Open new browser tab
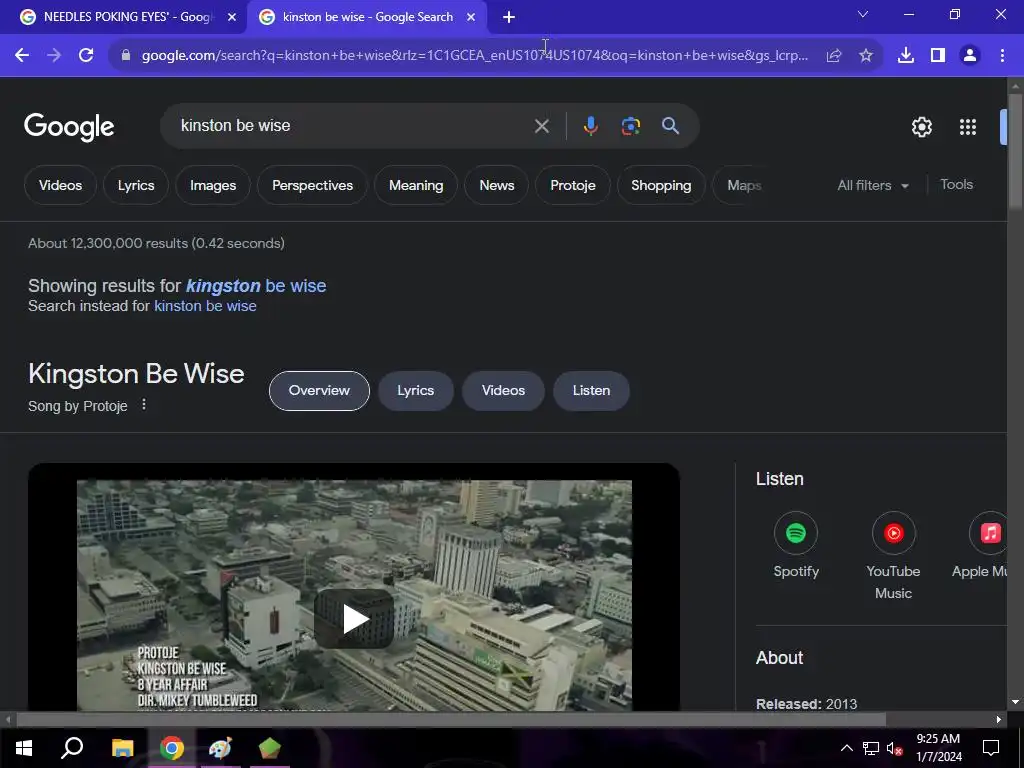 pos(509,17)
